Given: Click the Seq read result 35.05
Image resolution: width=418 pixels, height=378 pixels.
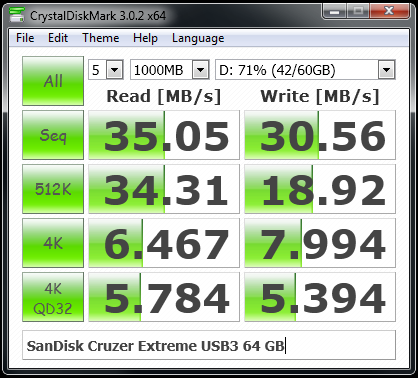Looking at the screenshot, I should 164,135.
